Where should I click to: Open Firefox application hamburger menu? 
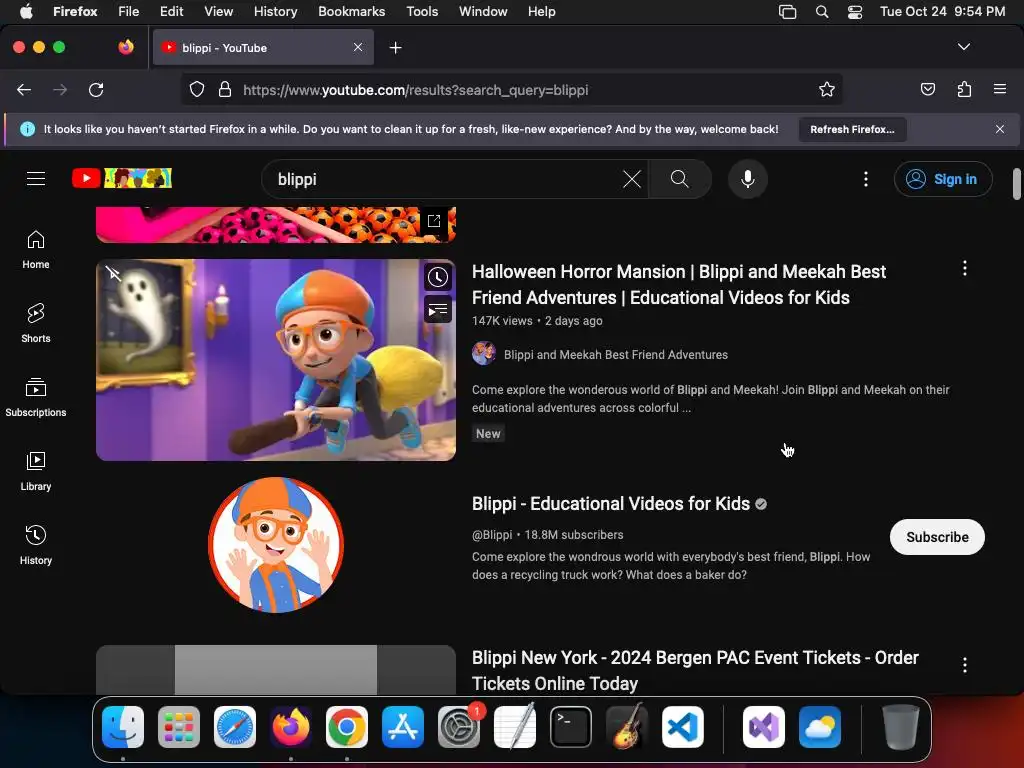[1000, 89]
